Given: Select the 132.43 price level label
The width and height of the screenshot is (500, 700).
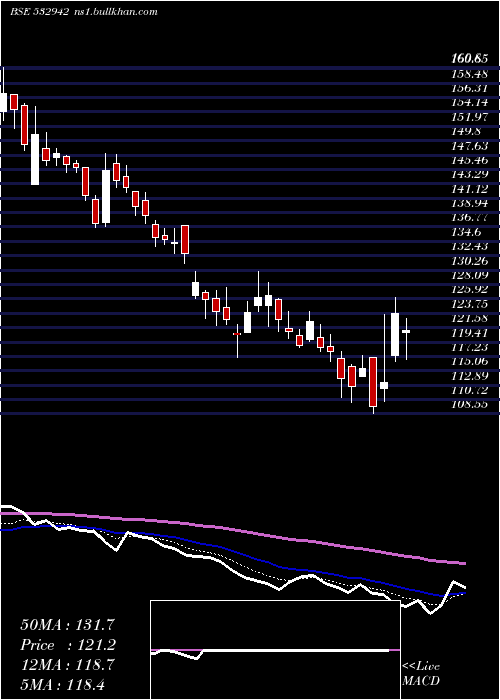Looking at the screenshot, I should pyautogui.click(x=469, y=247).
